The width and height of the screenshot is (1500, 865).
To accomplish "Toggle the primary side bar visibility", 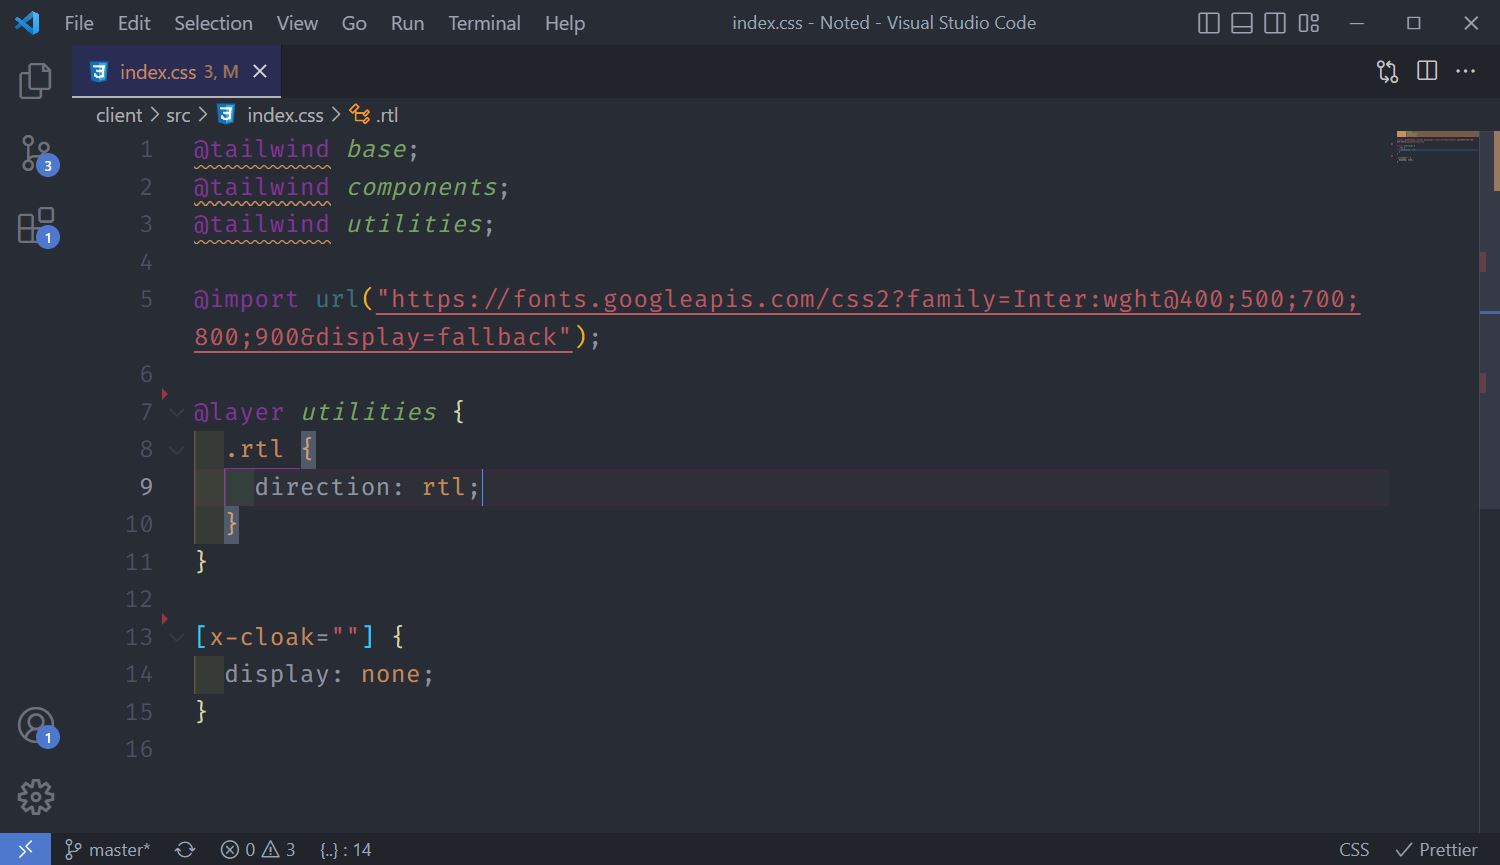I will (1207, 22).
